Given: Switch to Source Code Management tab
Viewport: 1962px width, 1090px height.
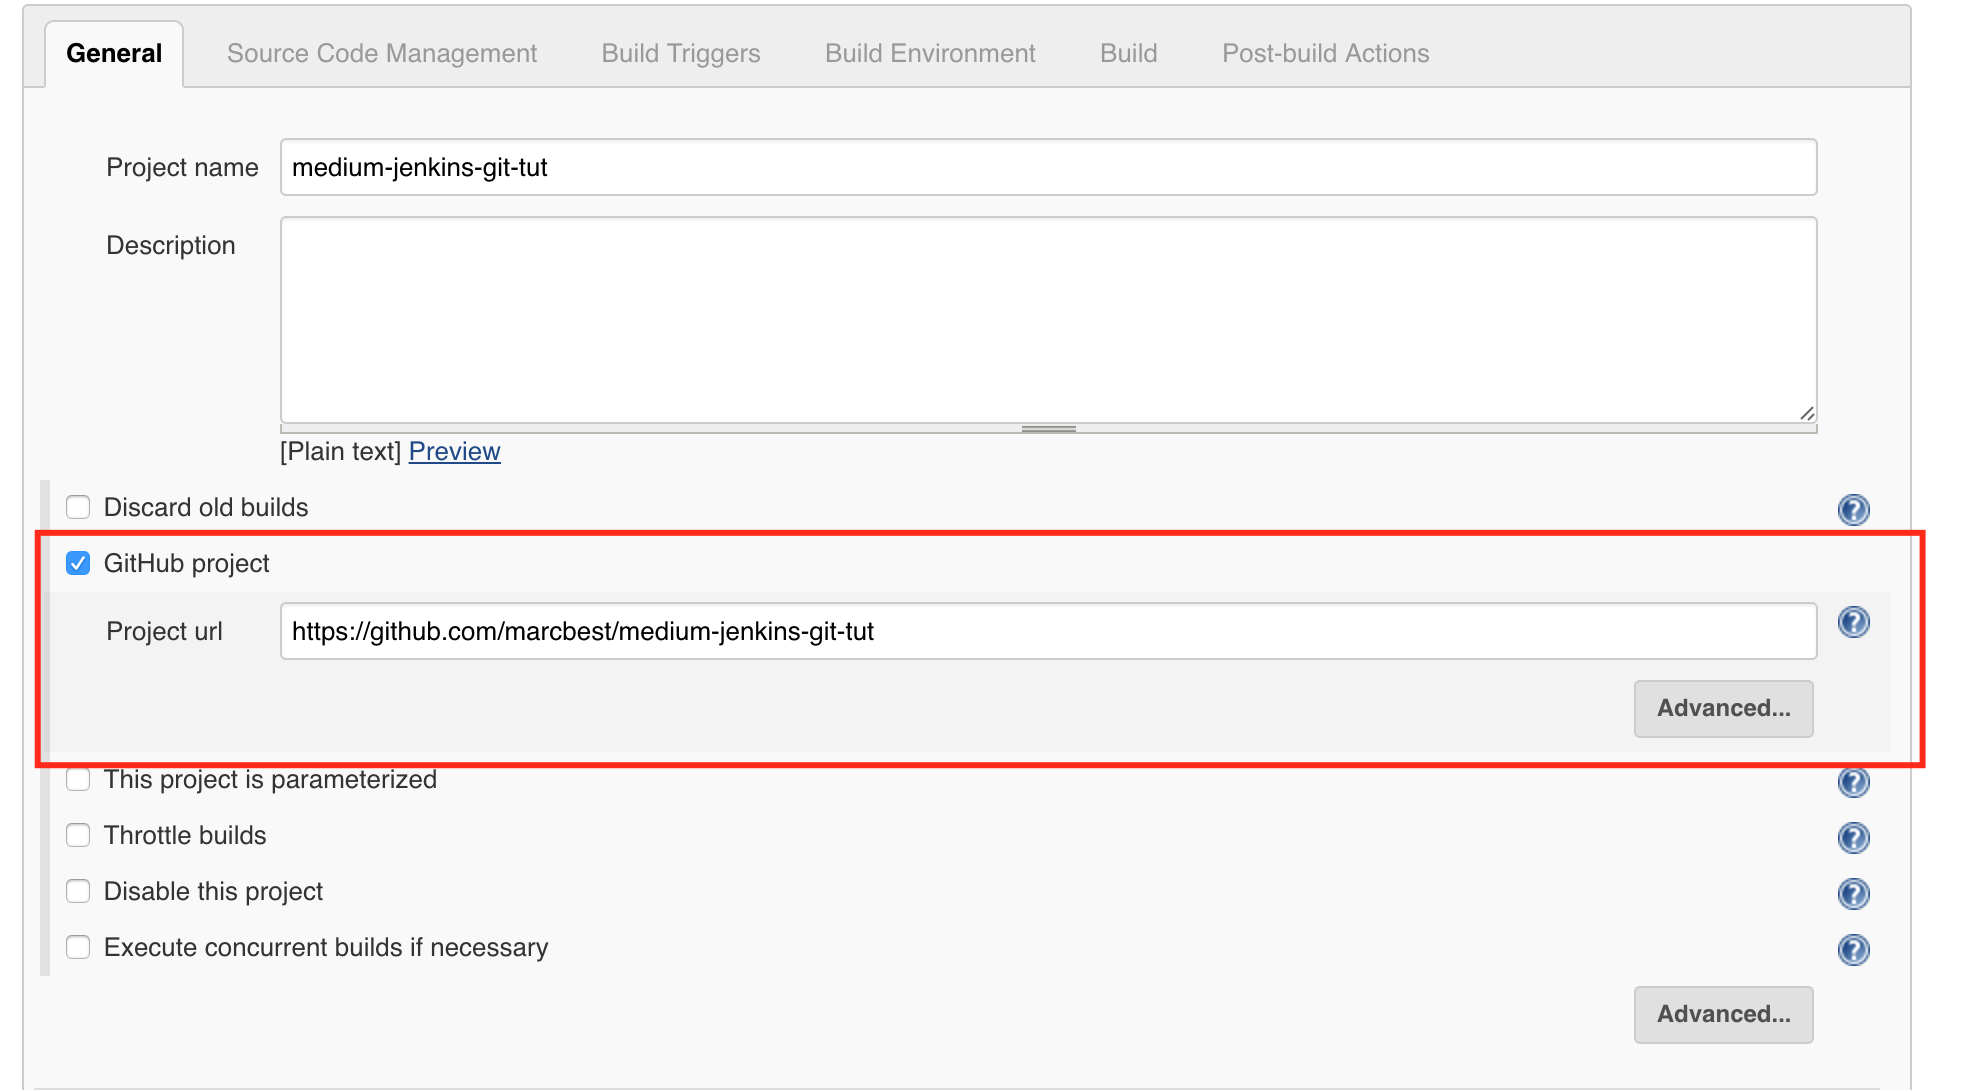Looking at the screenshot, I should tap(381, 53).
